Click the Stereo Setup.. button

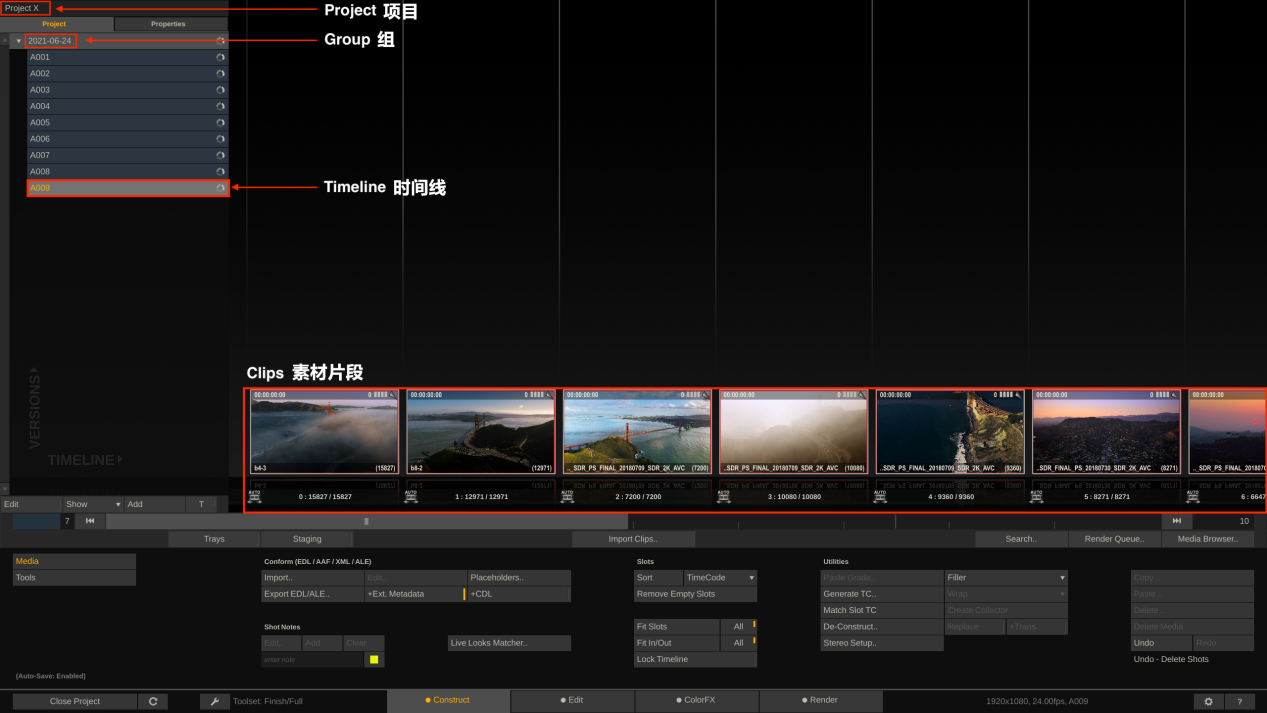point(882,643)
